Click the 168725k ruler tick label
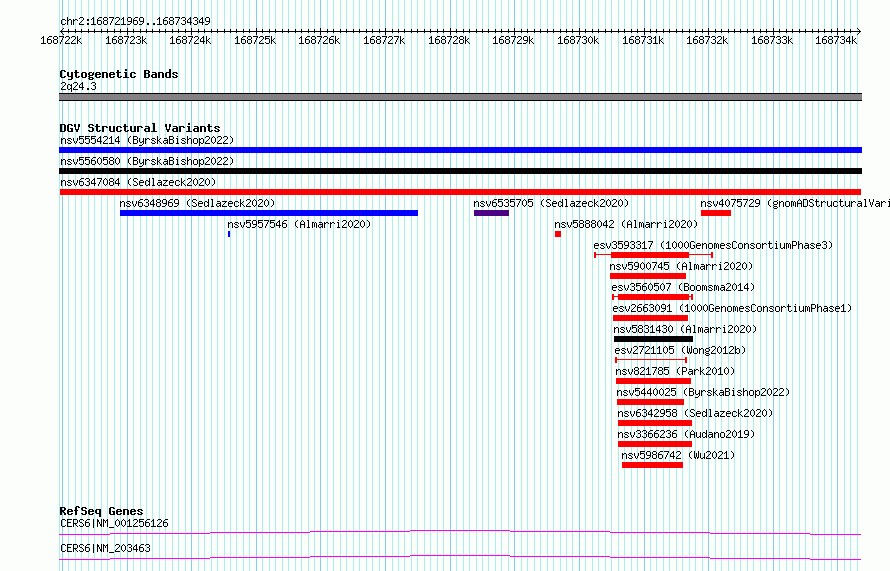 (255, 40)
